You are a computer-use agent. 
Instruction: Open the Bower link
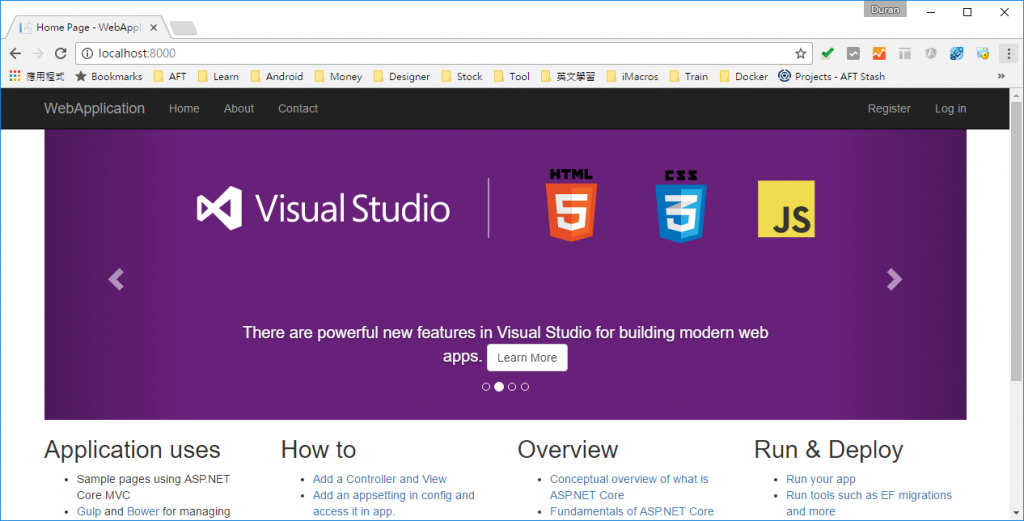tap(143, 511)
